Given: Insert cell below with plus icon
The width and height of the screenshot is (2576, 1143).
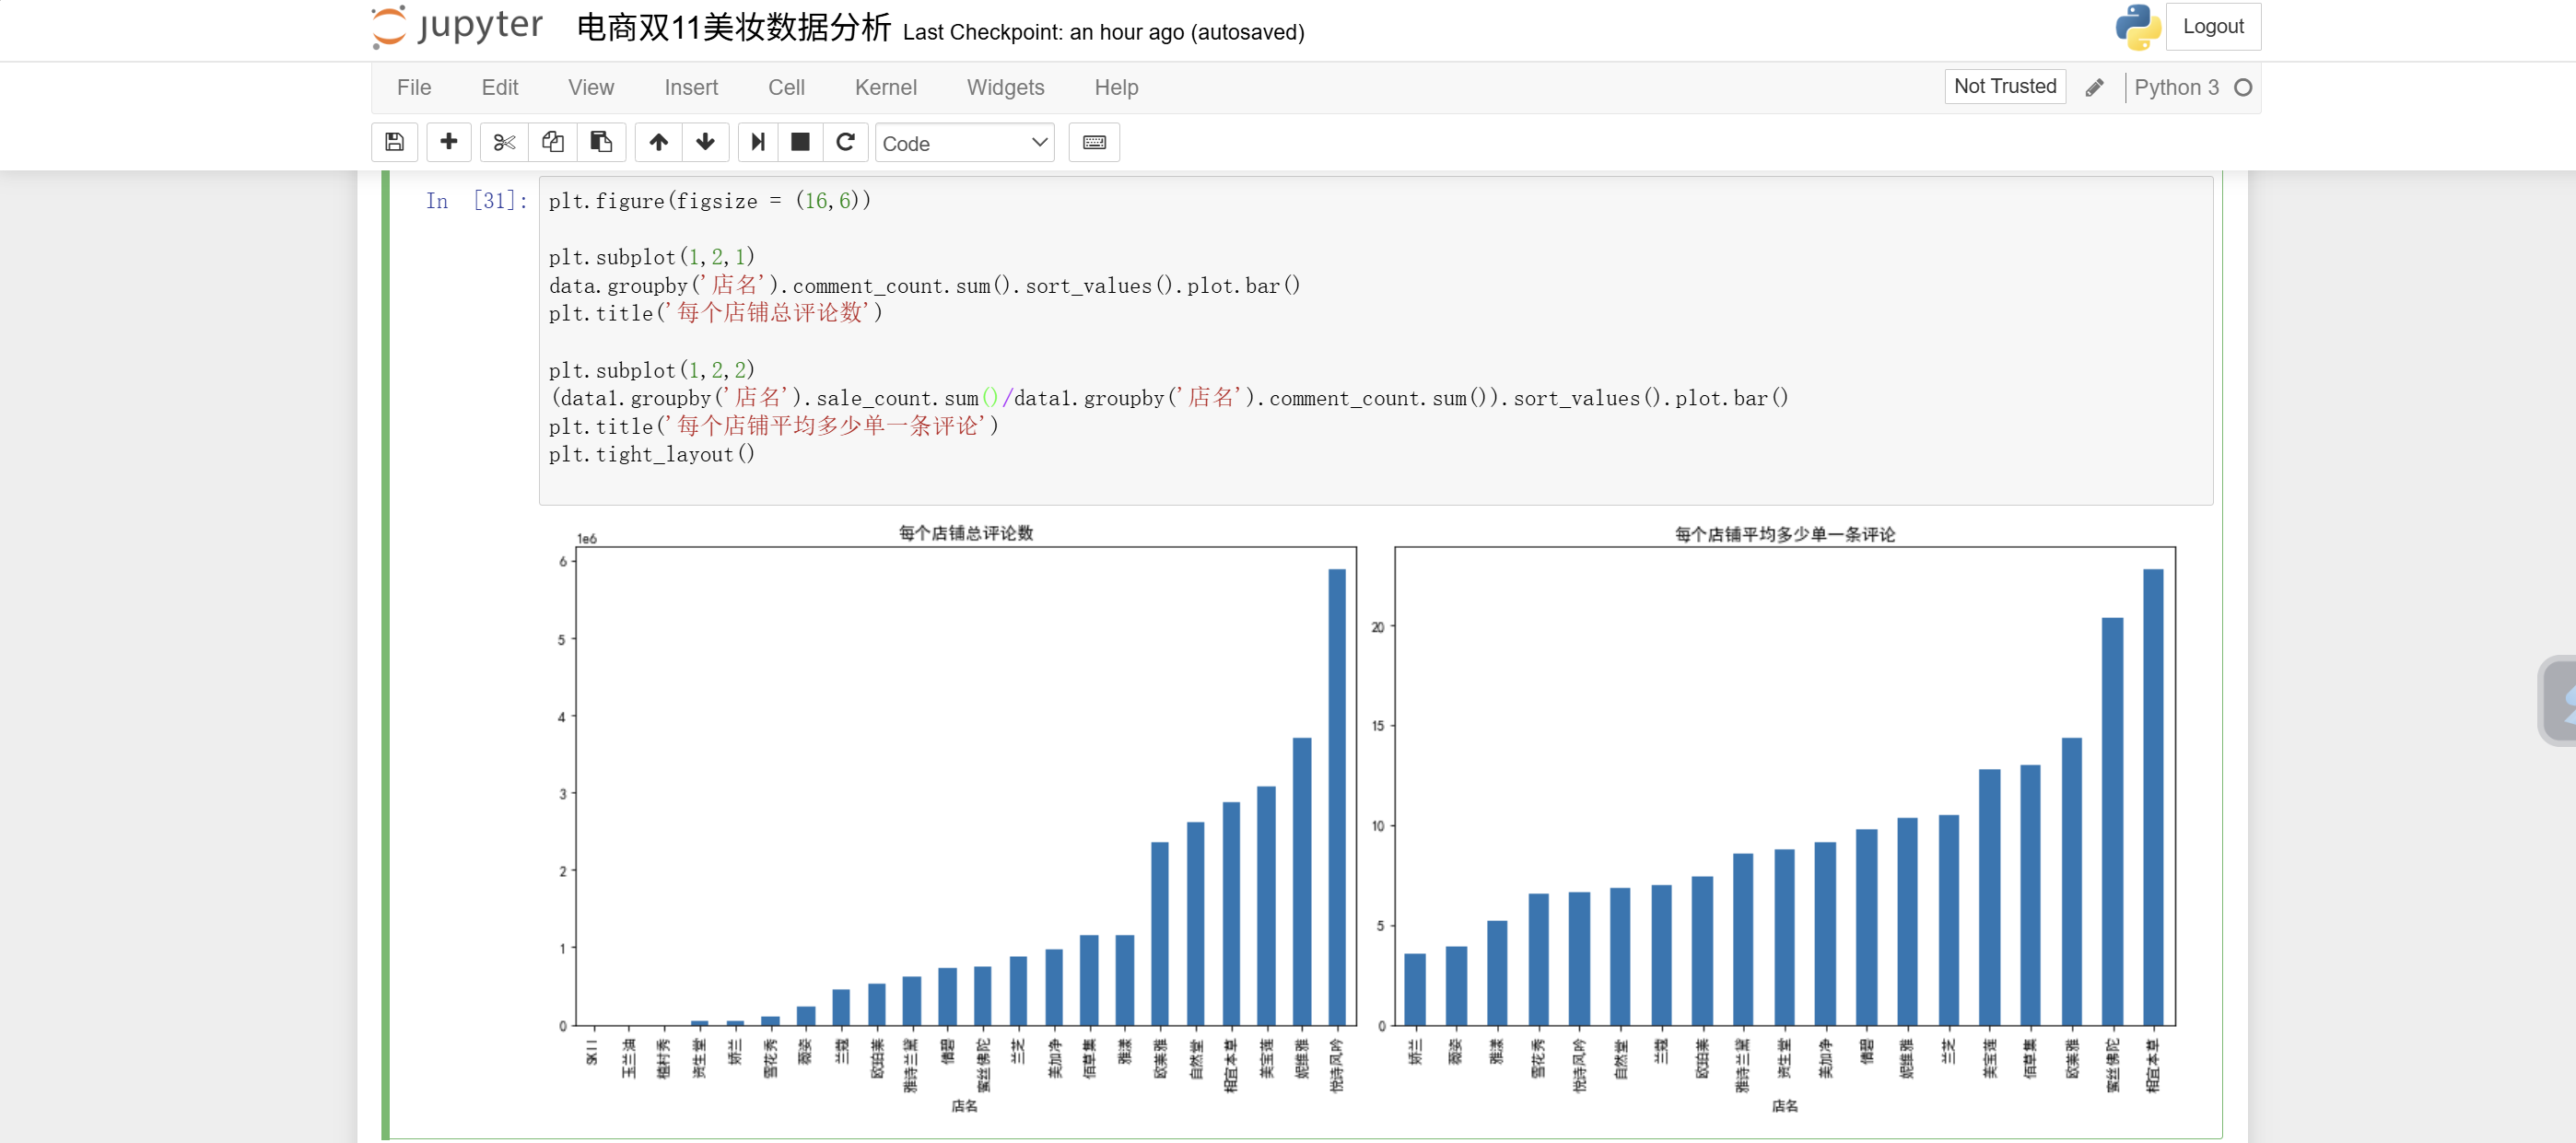Looking at the screenshot, I should (x=449, y=142).
